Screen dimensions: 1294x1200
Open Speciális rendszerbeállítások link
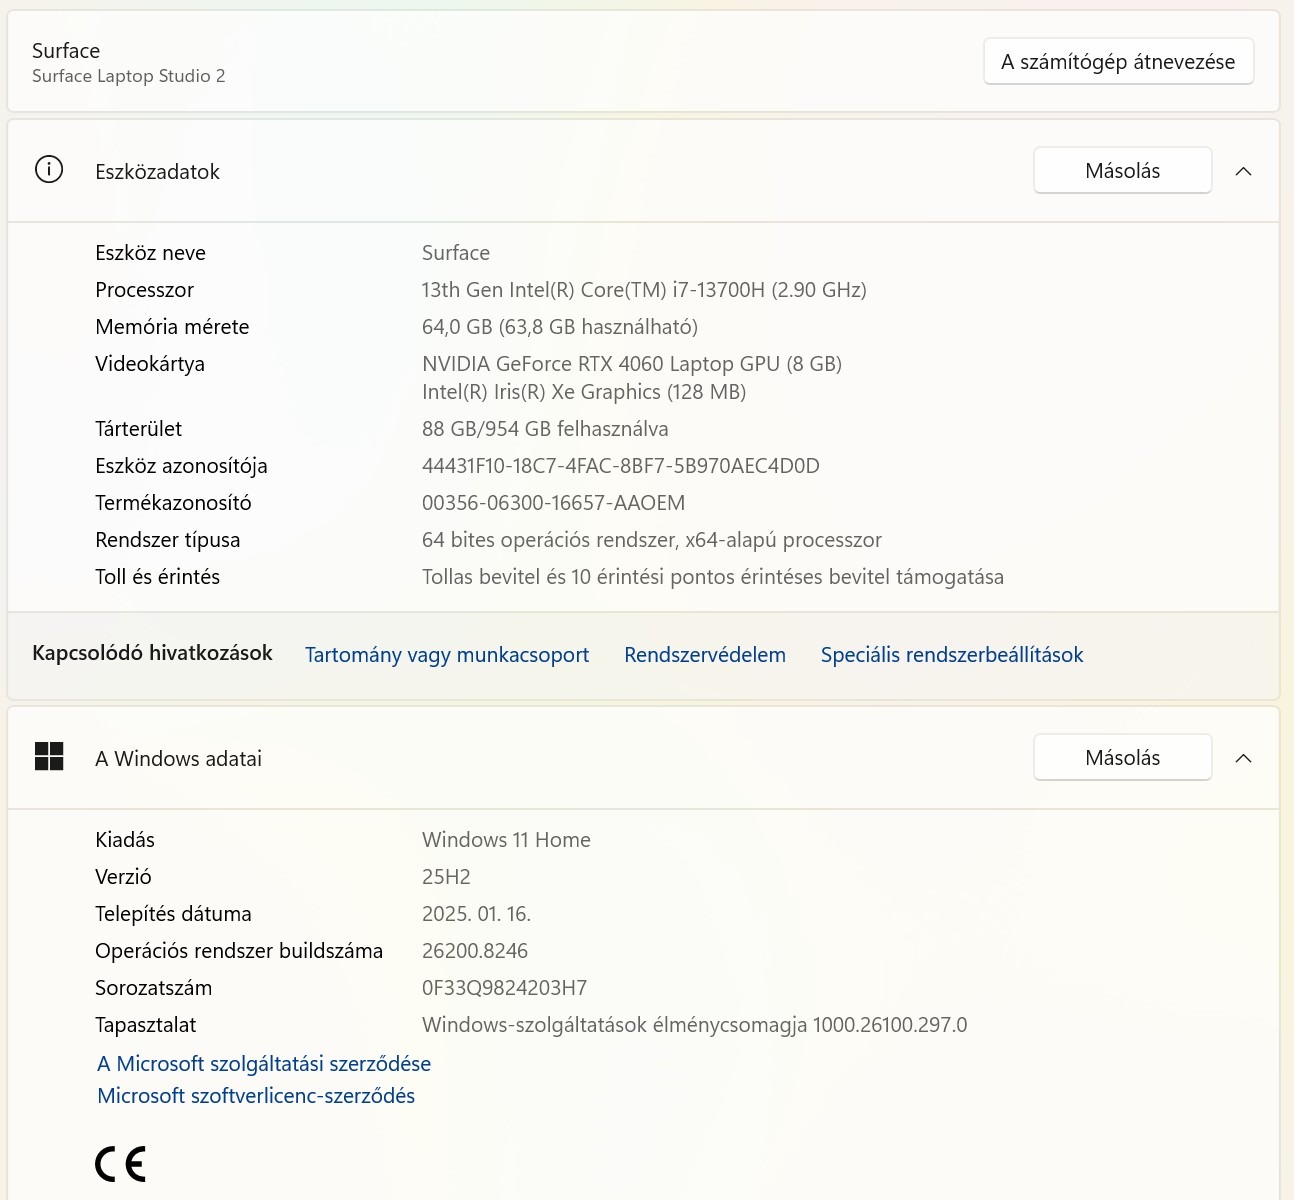pos(952,655)
